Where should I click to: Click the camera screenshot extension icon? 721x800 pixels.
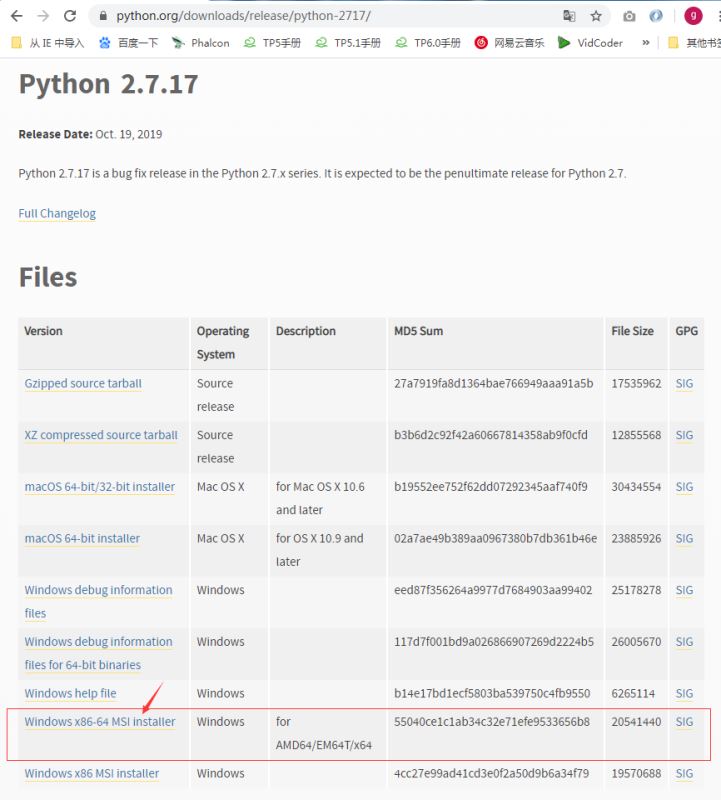[629, 16]
